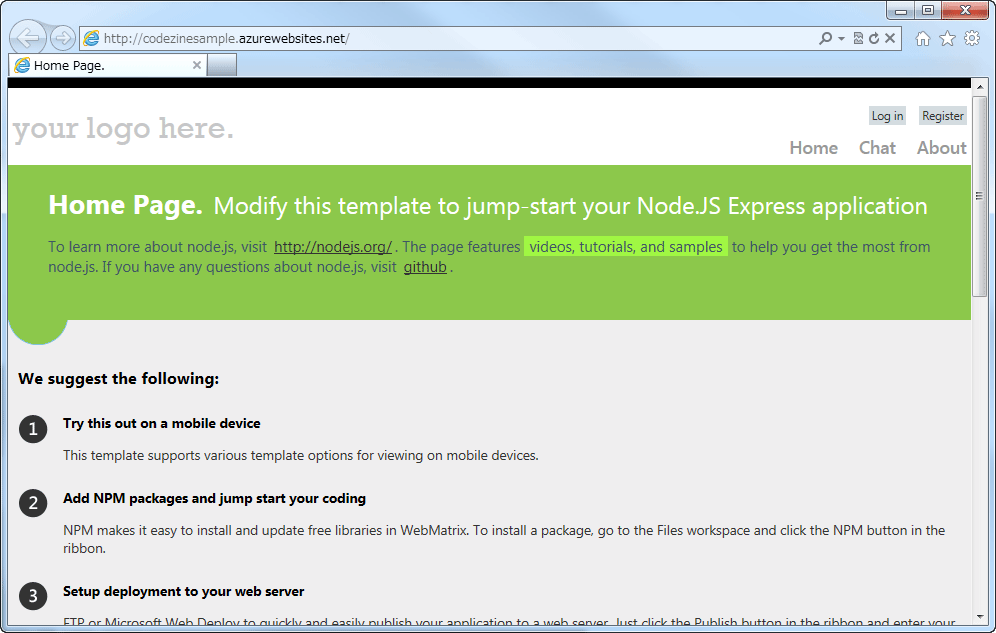Click the numbered circle 2 icon
This screenshot has height=633, width=996.
(33, 503)
